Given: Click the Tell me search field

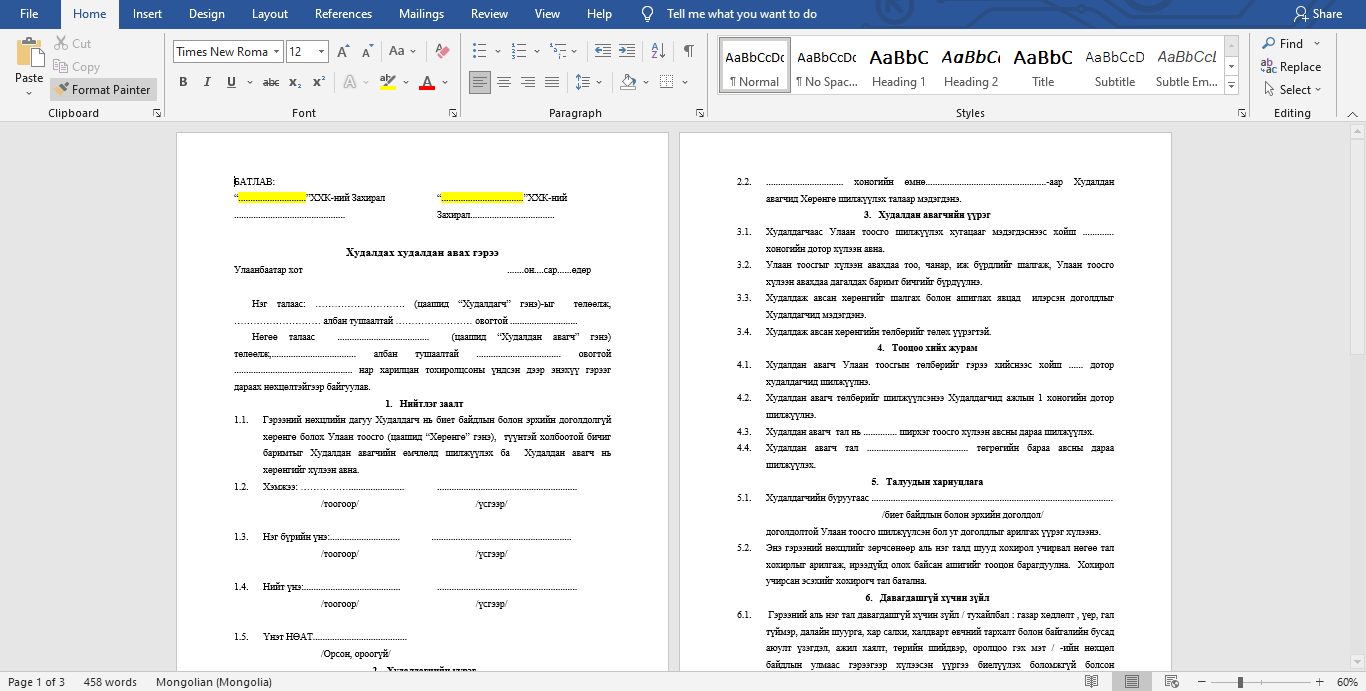Looking at the screenshot, I should click(x=741, y=14).
